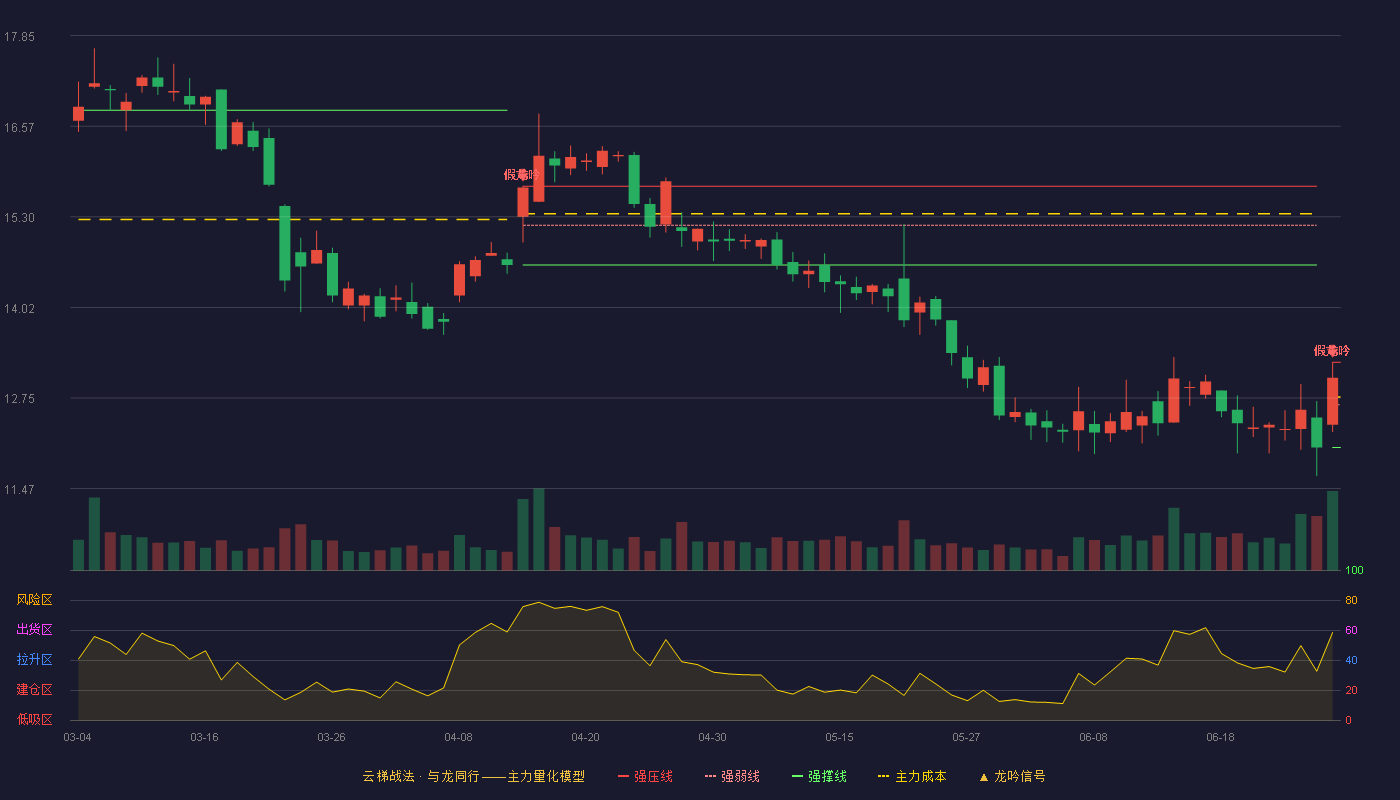Click the 17.85 price axis label
Image resolution: width=1400 pixels, height=800 pixels.
(19, 37)
